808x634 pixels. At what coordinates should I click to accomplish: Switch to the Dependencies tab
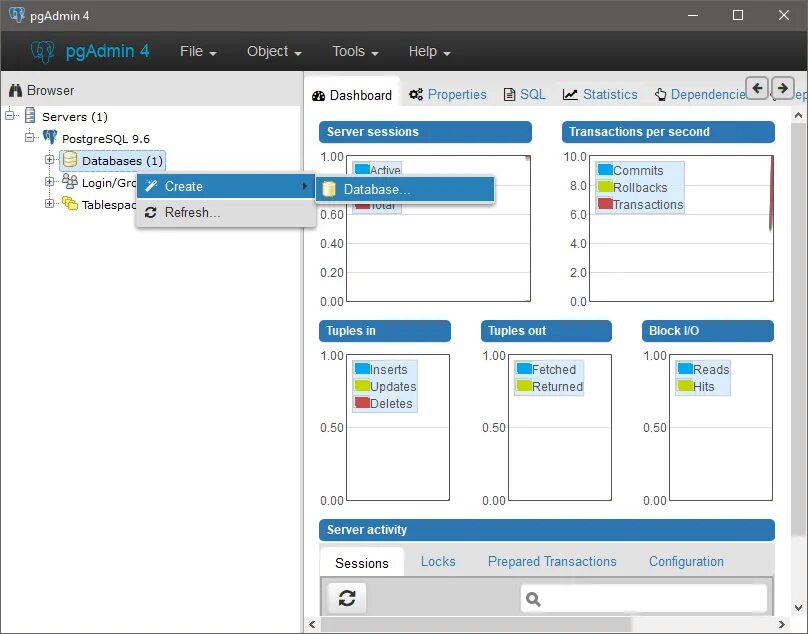701,94
